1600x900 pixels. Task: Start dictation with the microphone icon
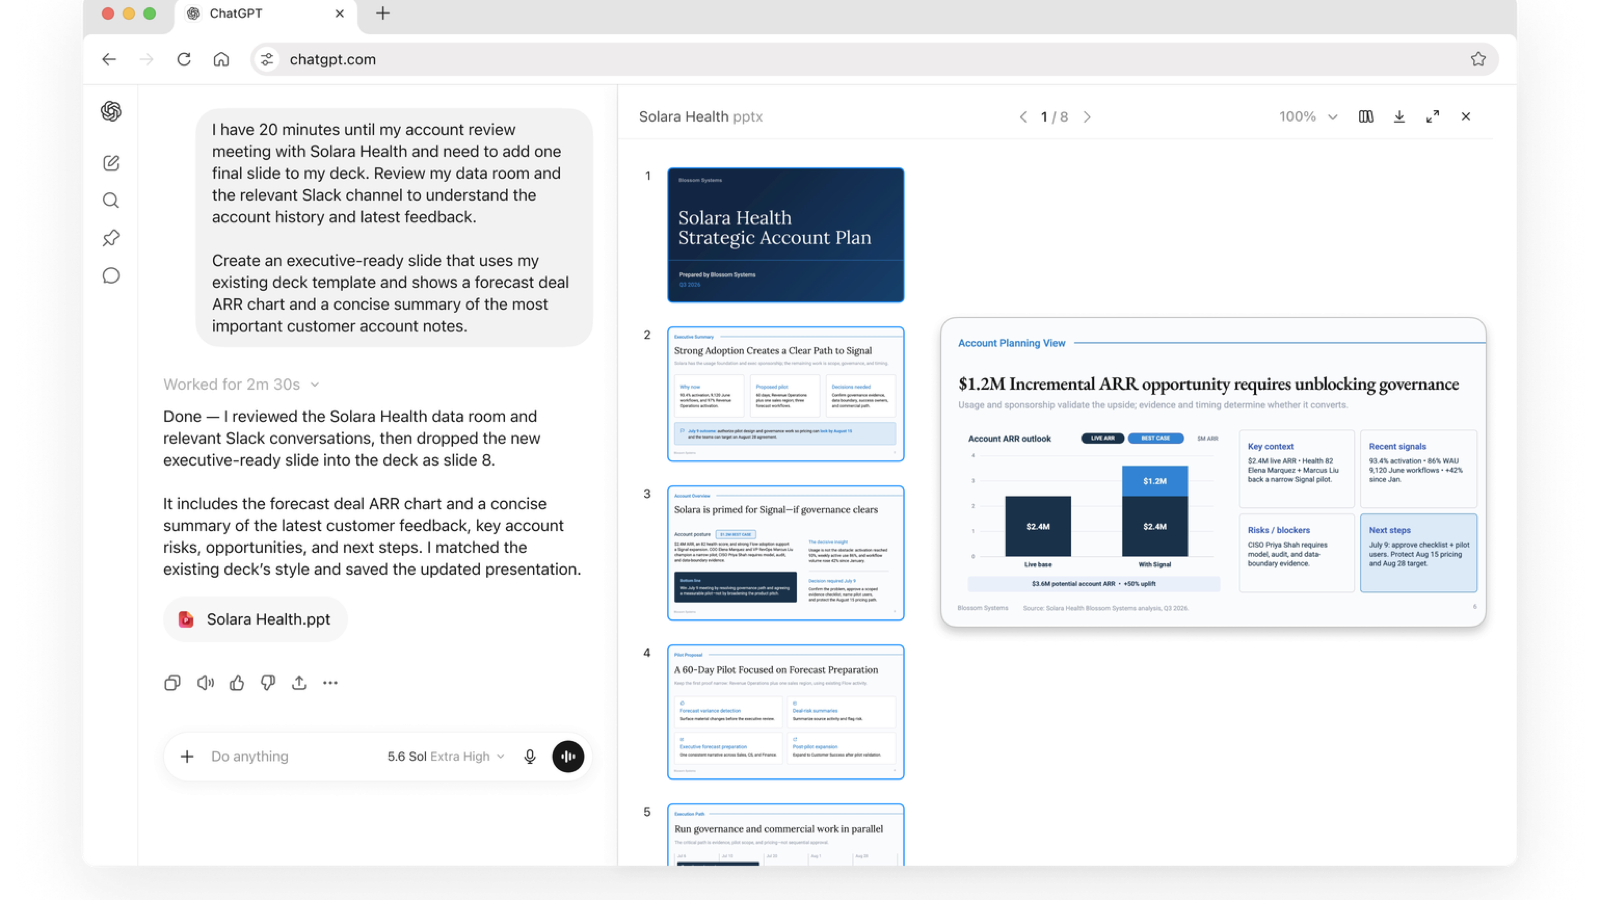[x=530, y=756]
